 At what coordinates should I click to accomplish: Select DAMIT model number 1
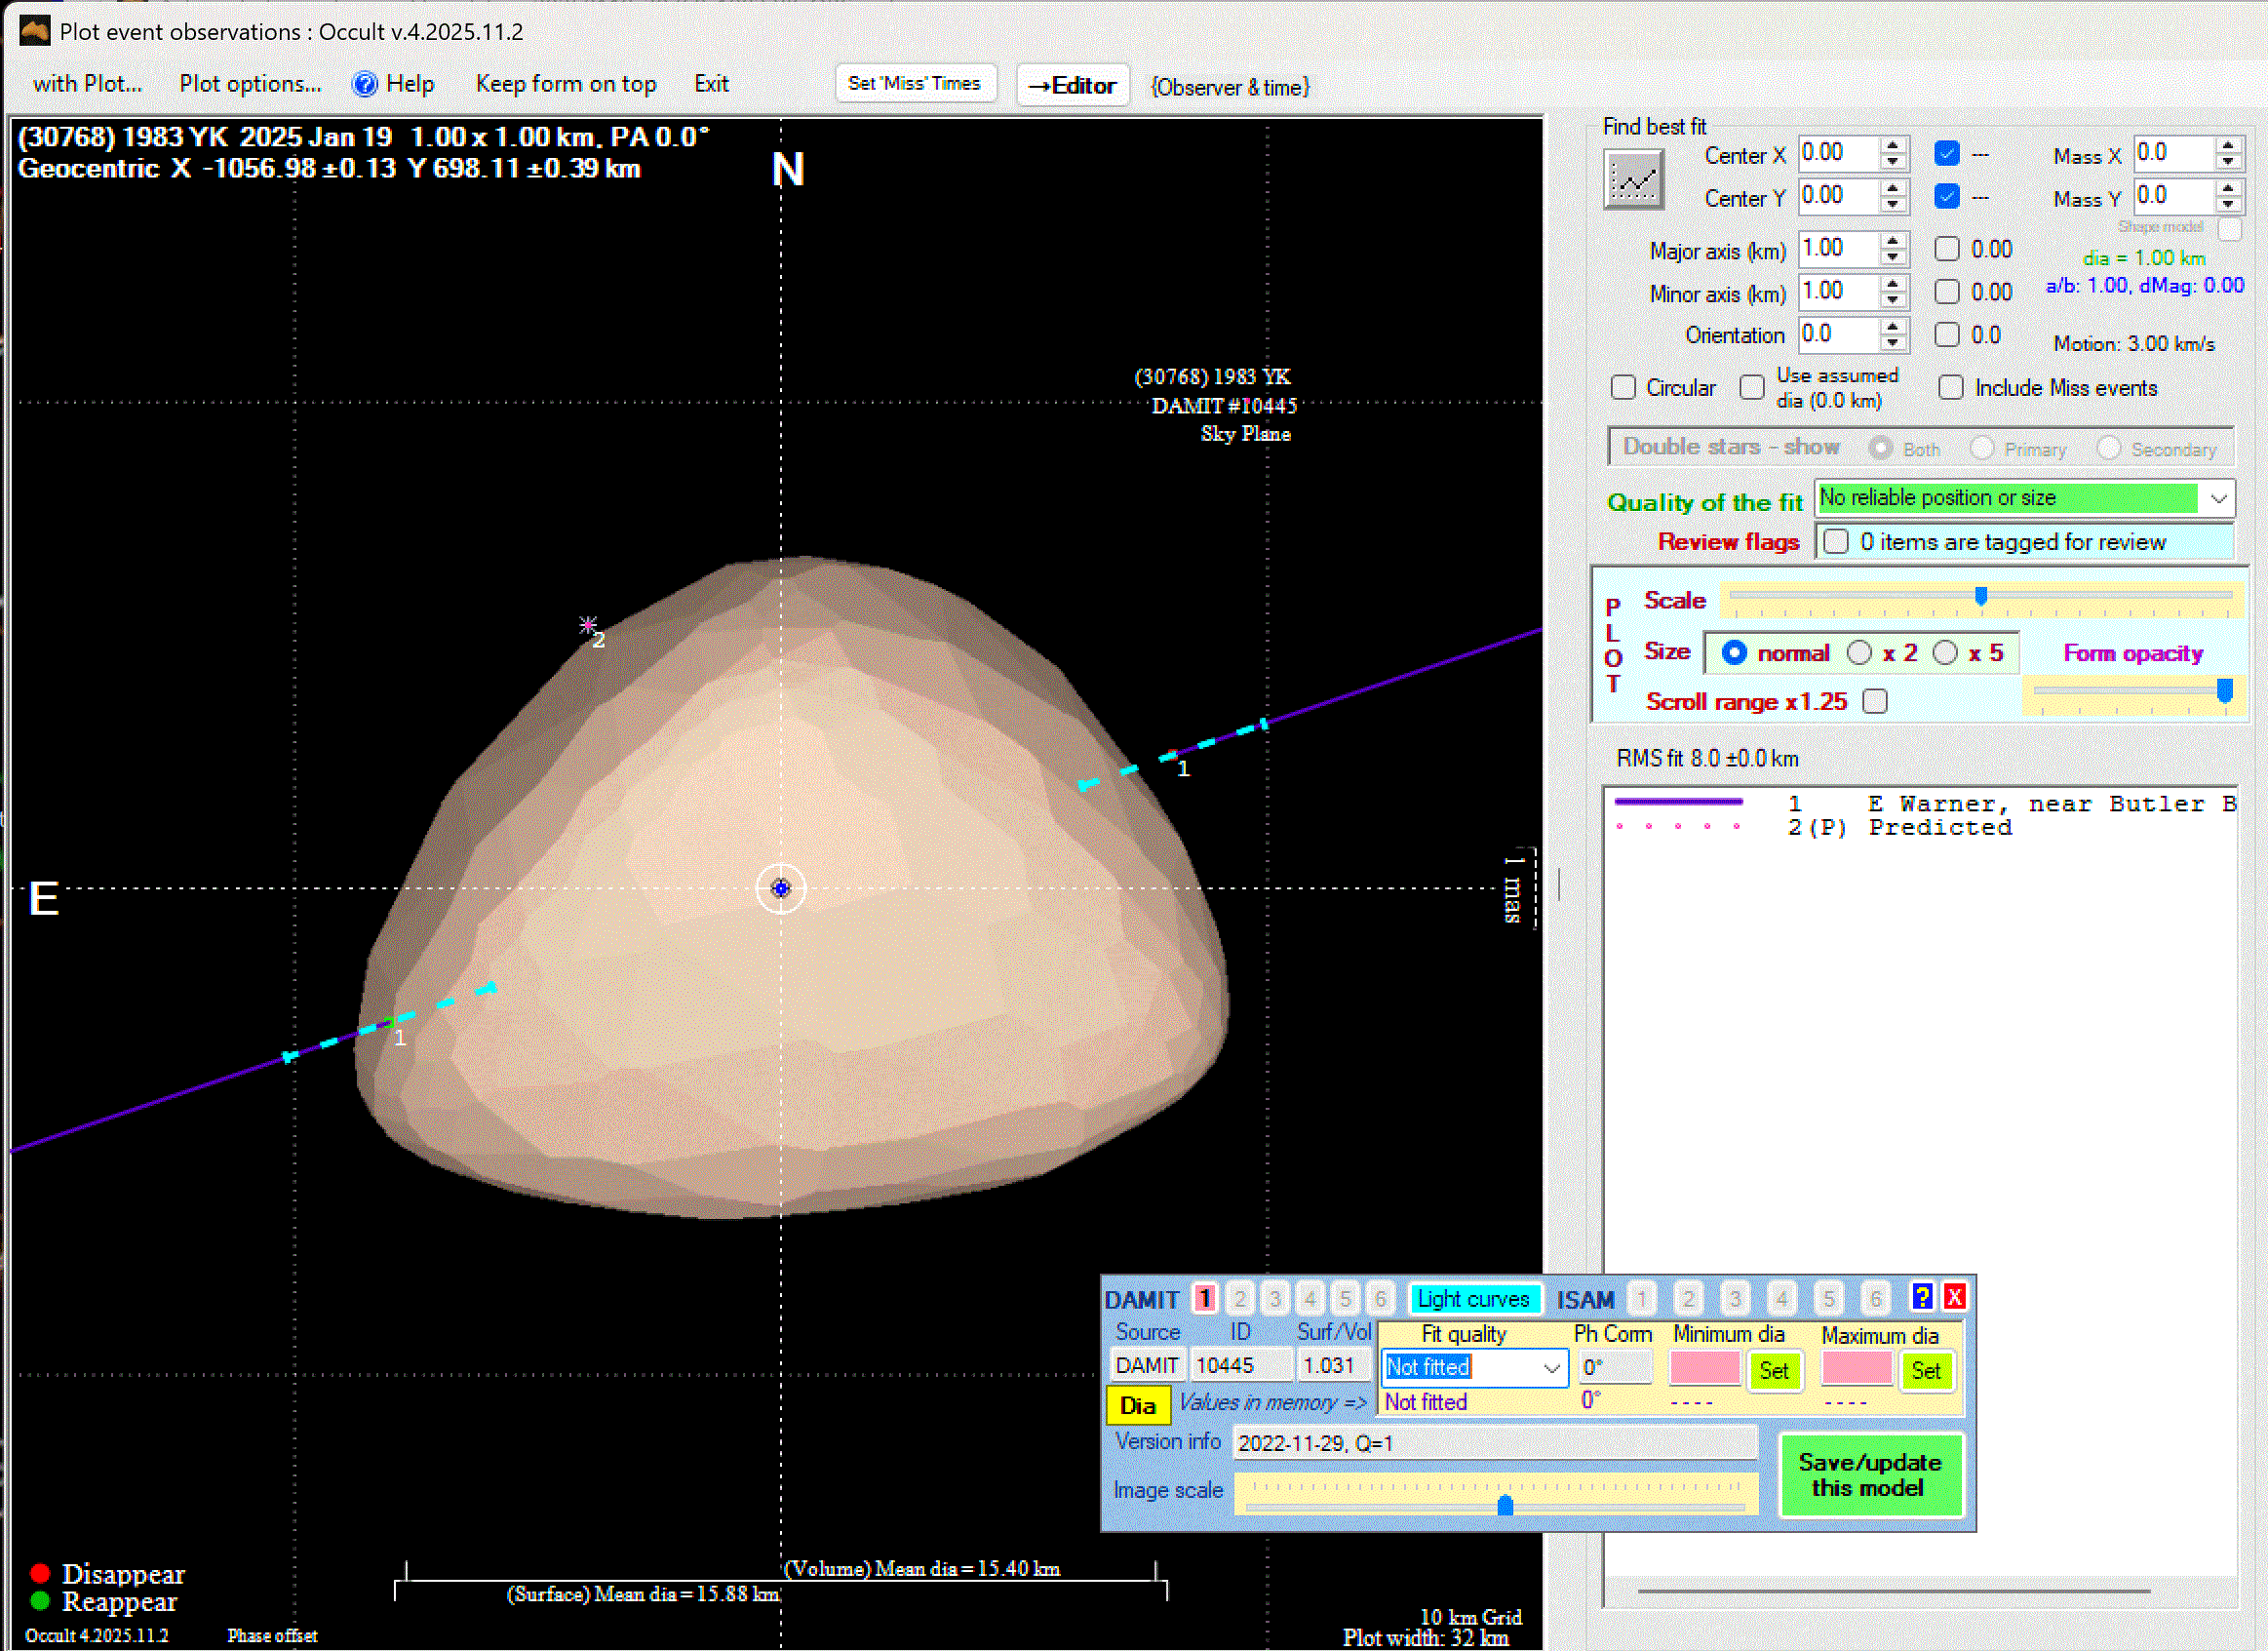point(1205,1298)
